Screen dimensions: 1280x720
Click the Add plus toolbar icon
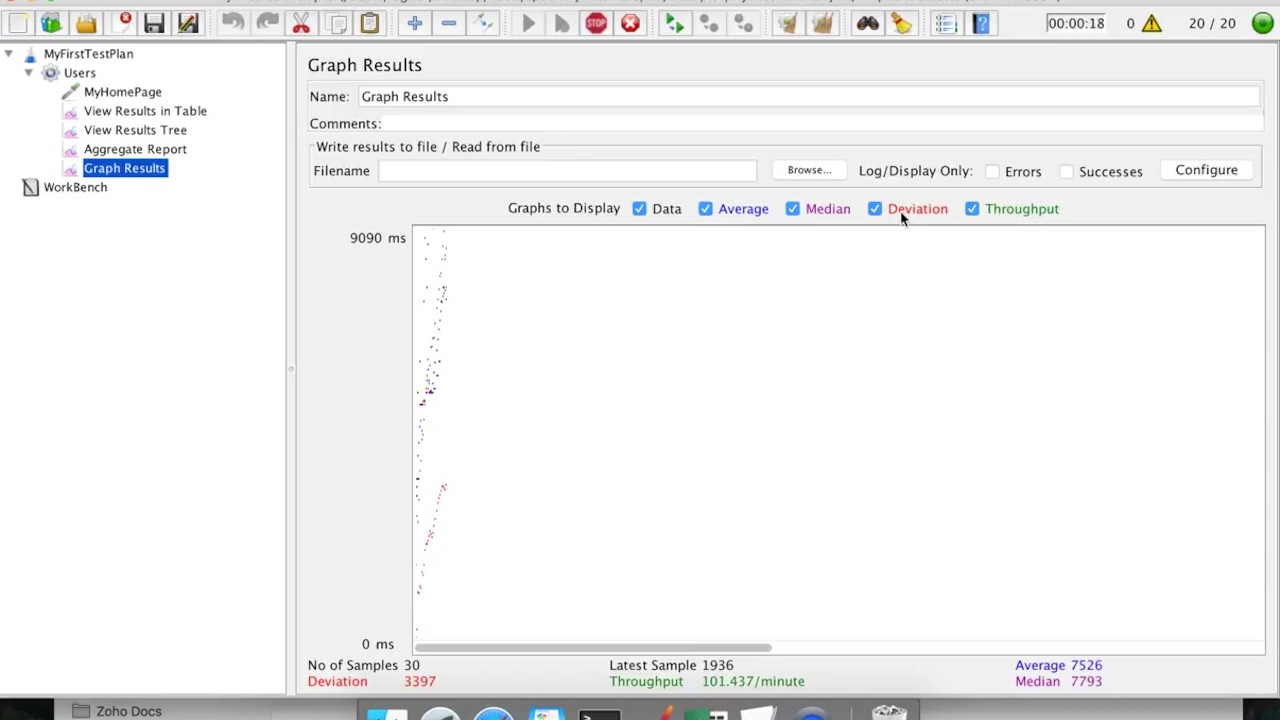point(414,23)
